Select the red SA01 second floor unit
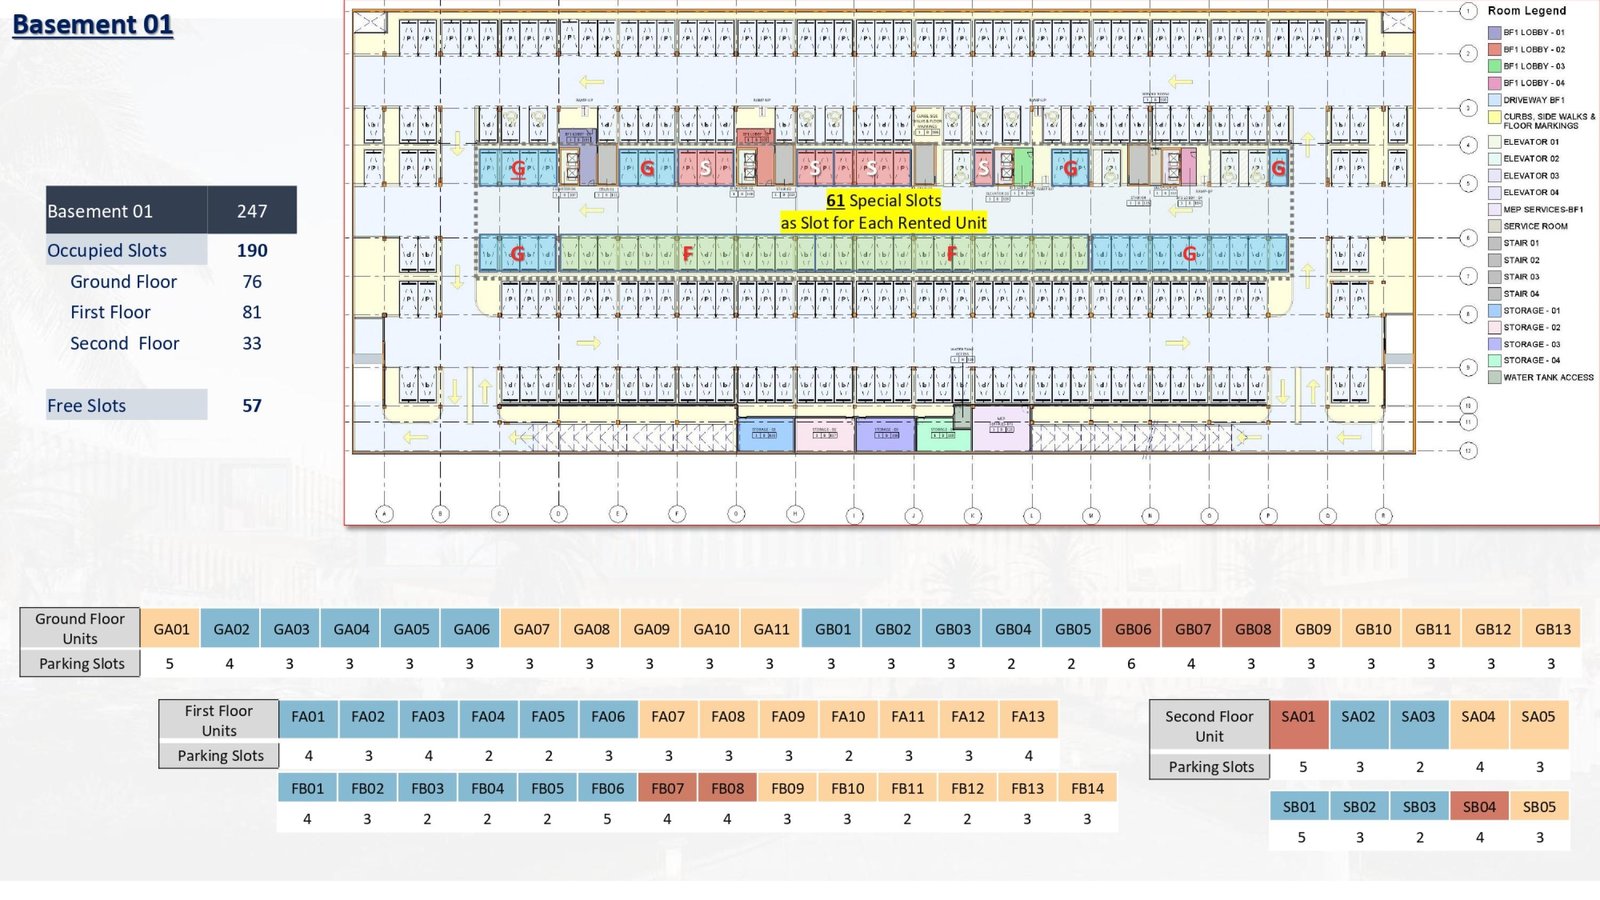 (1298, 717)
